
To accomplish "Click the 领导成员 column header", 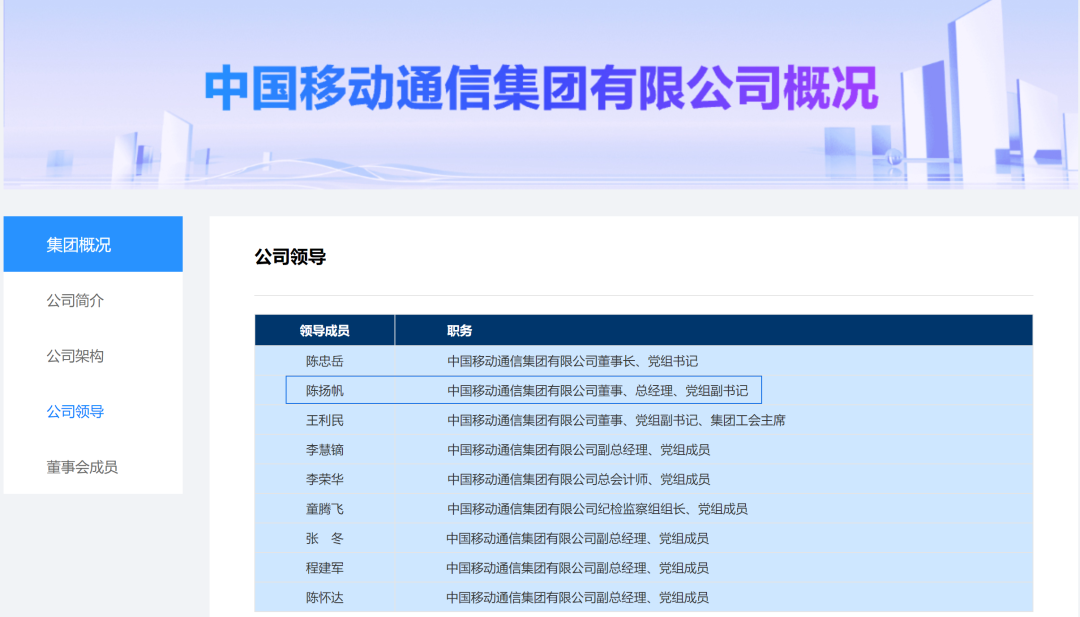I will tap(324, 331).
